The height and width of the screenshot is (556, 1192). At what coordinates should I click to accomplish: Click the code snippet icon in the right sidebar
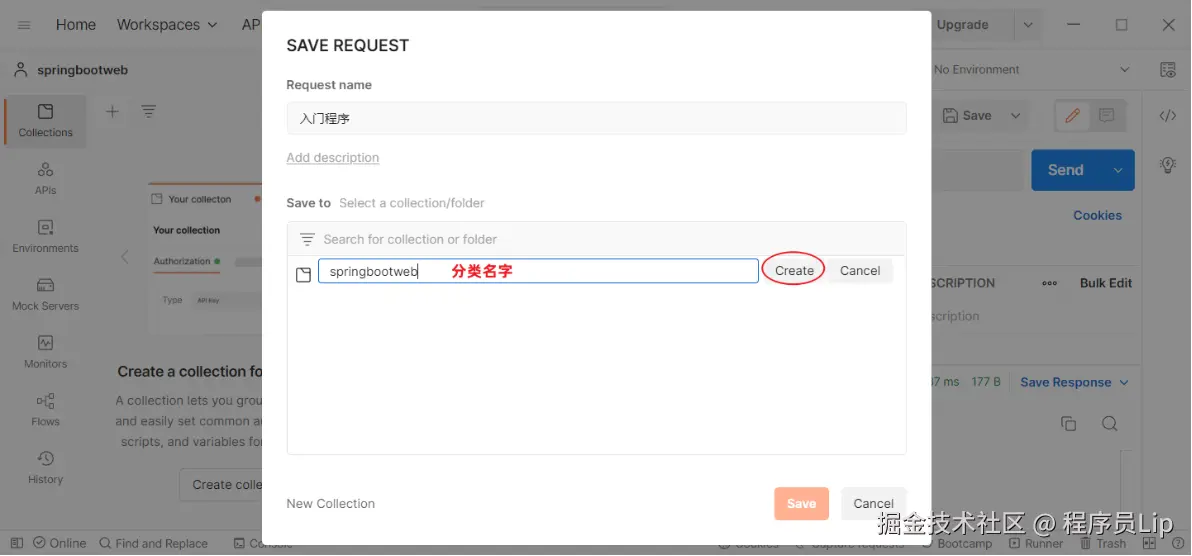[x=1168, y=116]
